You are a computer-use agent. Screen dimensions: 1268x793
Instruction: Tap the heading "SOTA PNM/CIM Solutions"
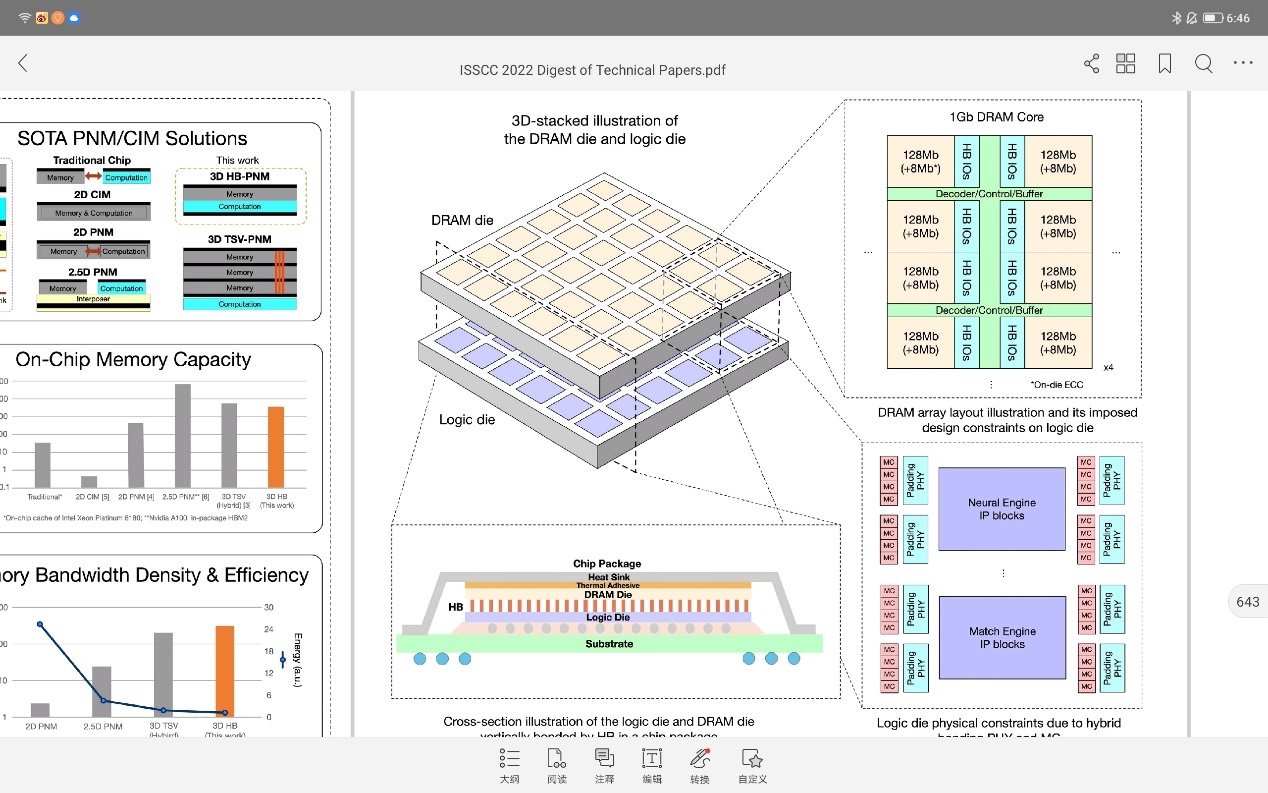click(132, 139)
